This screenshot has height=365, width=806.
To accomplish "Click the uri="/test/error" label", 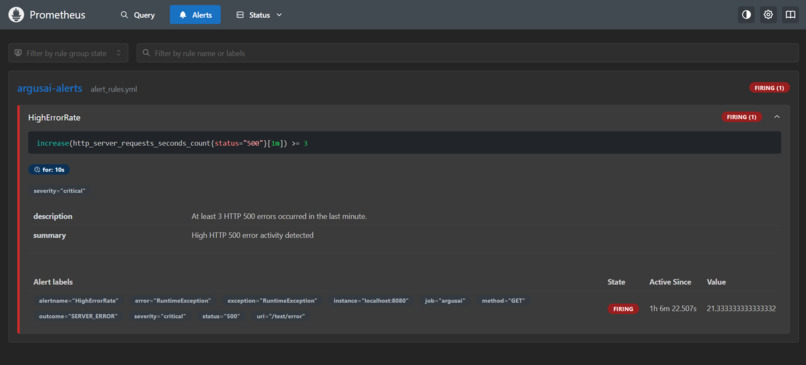I will click(x=281, y=316).
